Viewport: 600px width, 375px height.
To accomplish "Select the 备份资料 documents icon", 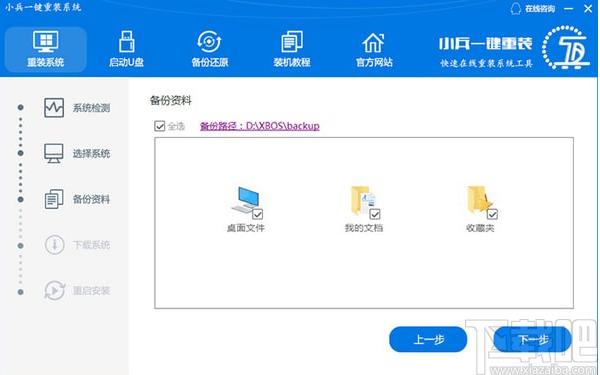I will 54,199.
